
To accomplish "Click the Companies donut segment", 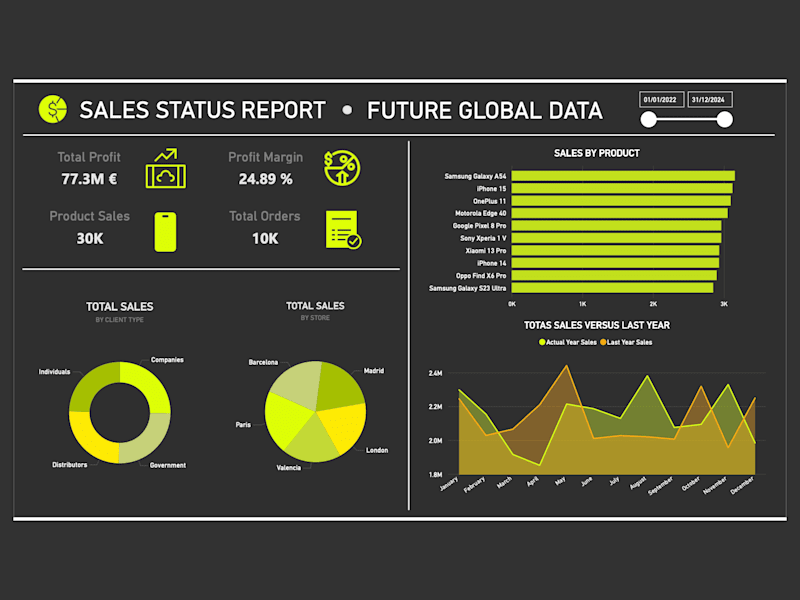I will tap(147, 382).
